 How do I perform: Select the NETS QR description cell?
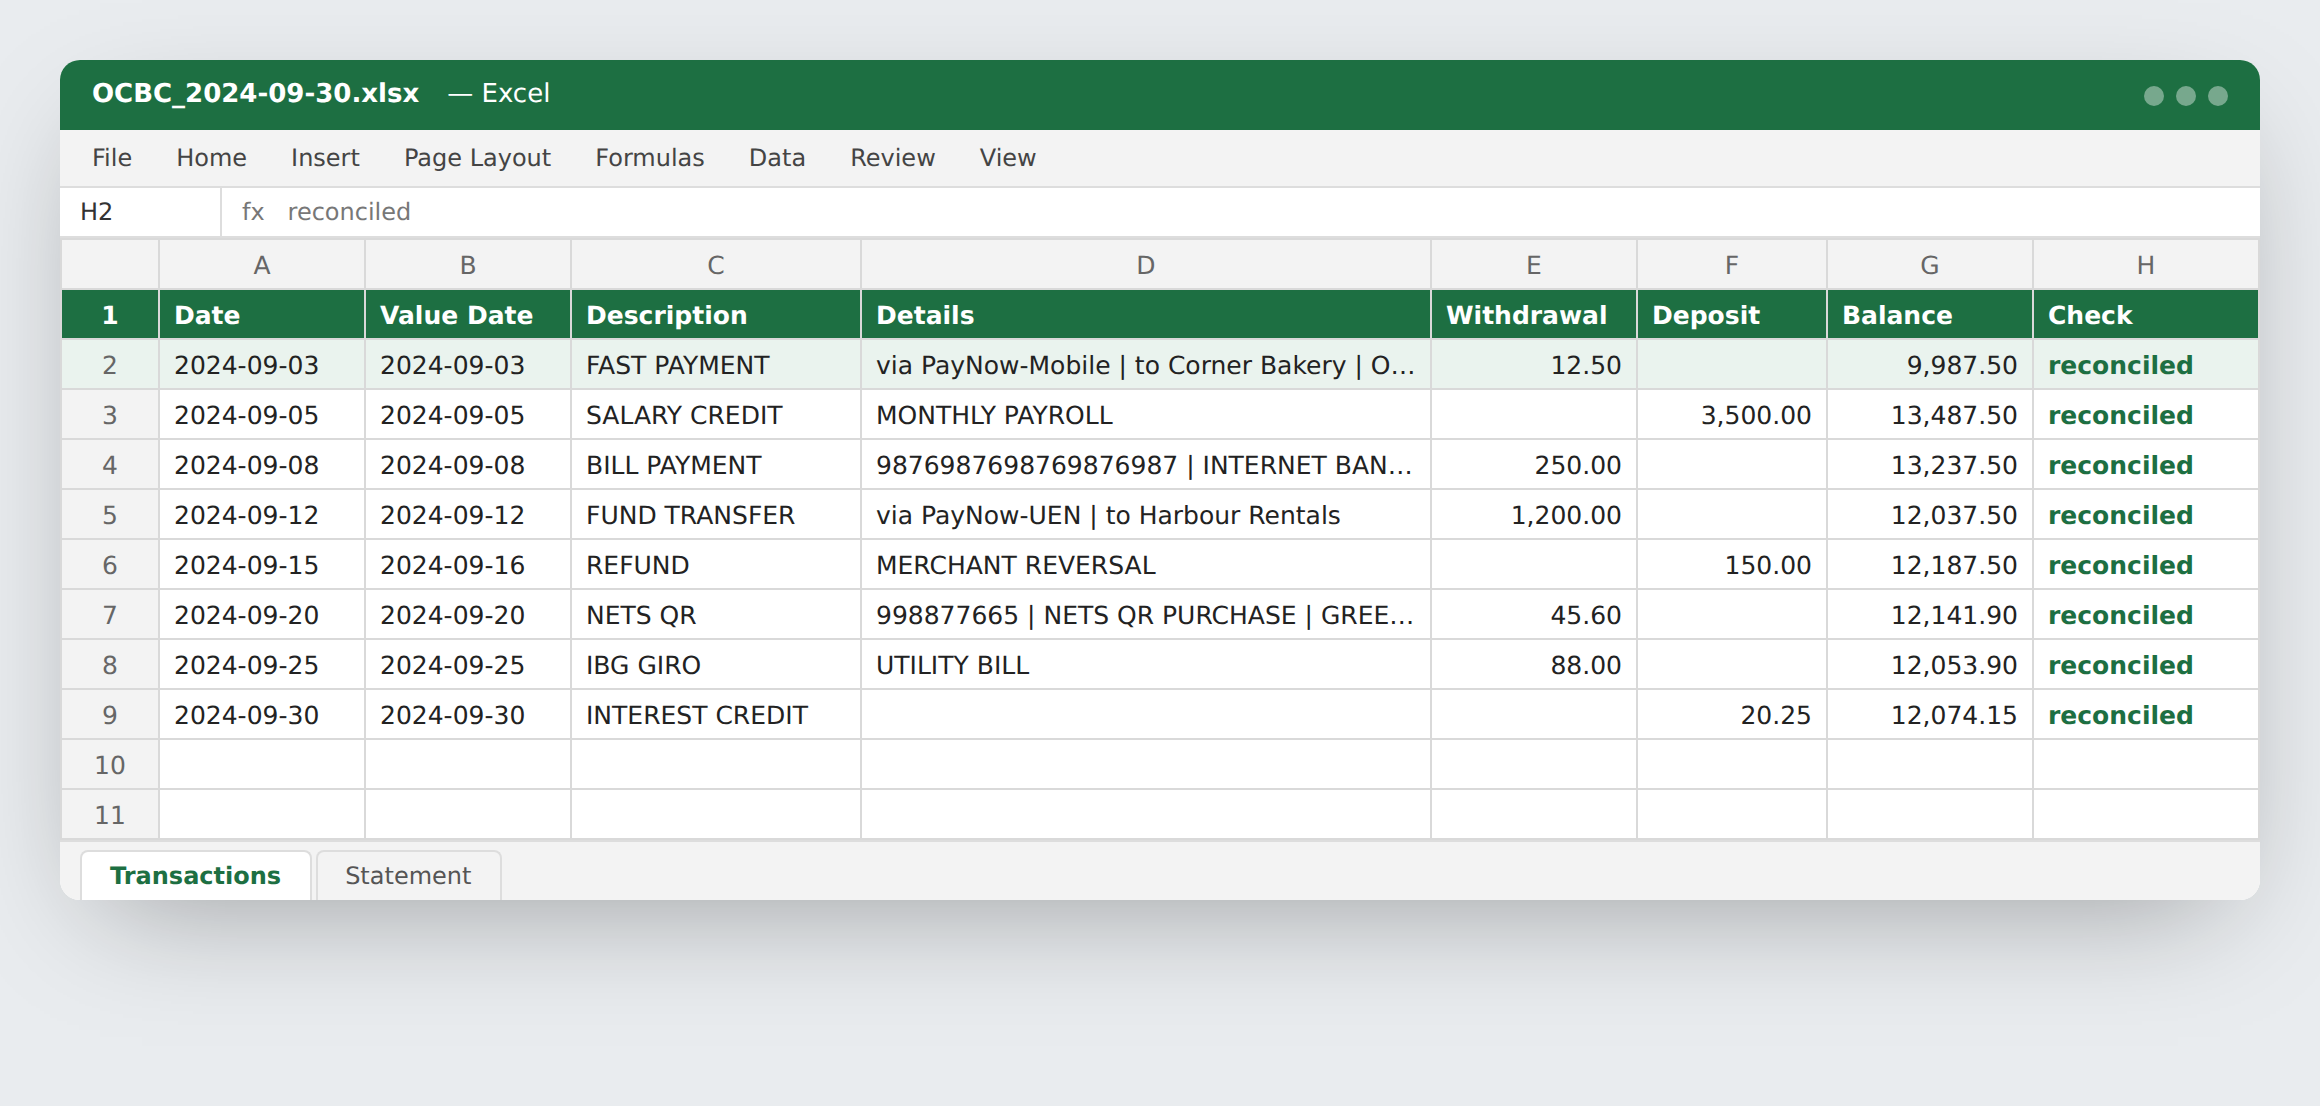[716, 615]
